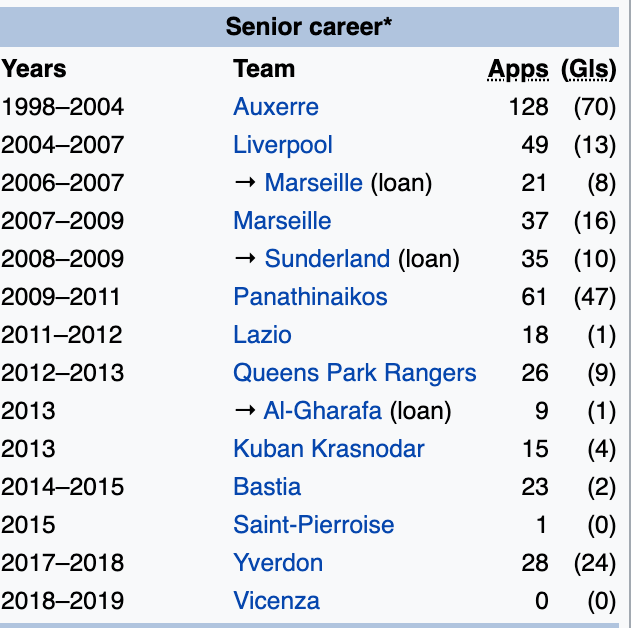Open the Sunderland loan link
This screenshot has width=633, height=628.
pos(327,259)
